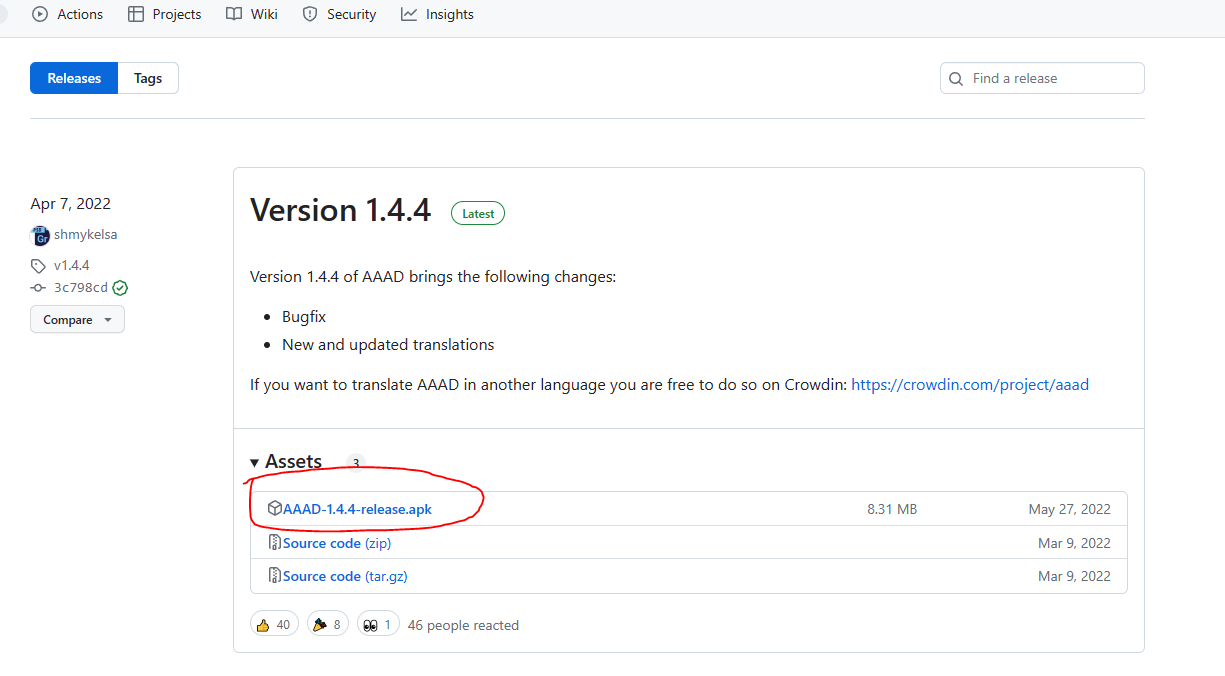
Task: Click the zip file icon
Action: point(275,543)
